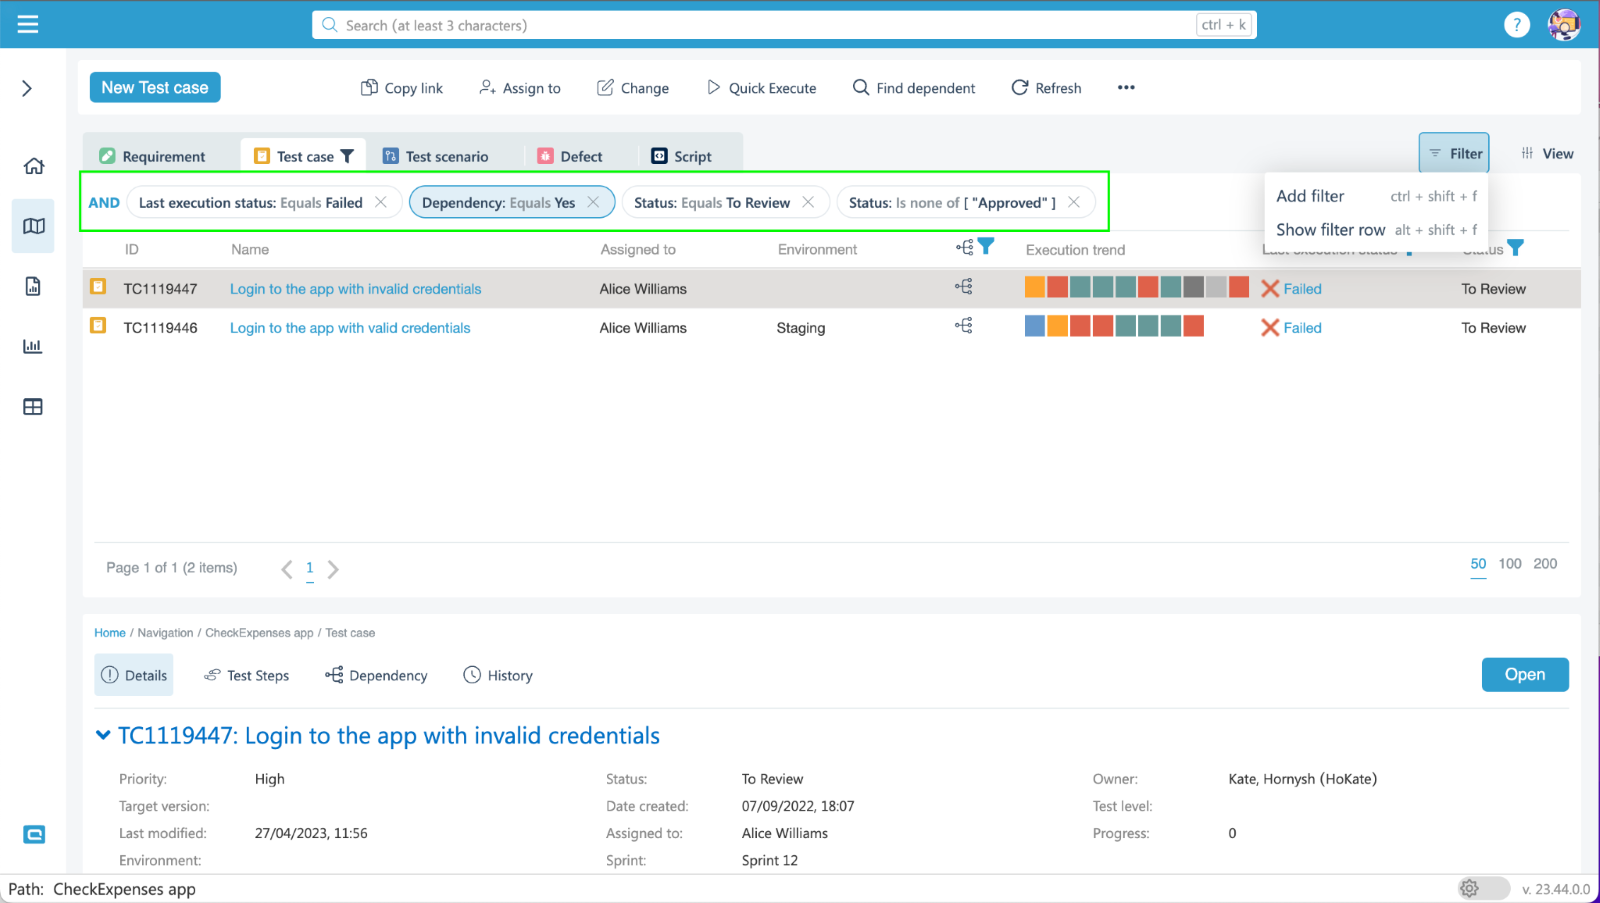
Task: Toggle the switch next to settings gear
Action: (1483, 888)
